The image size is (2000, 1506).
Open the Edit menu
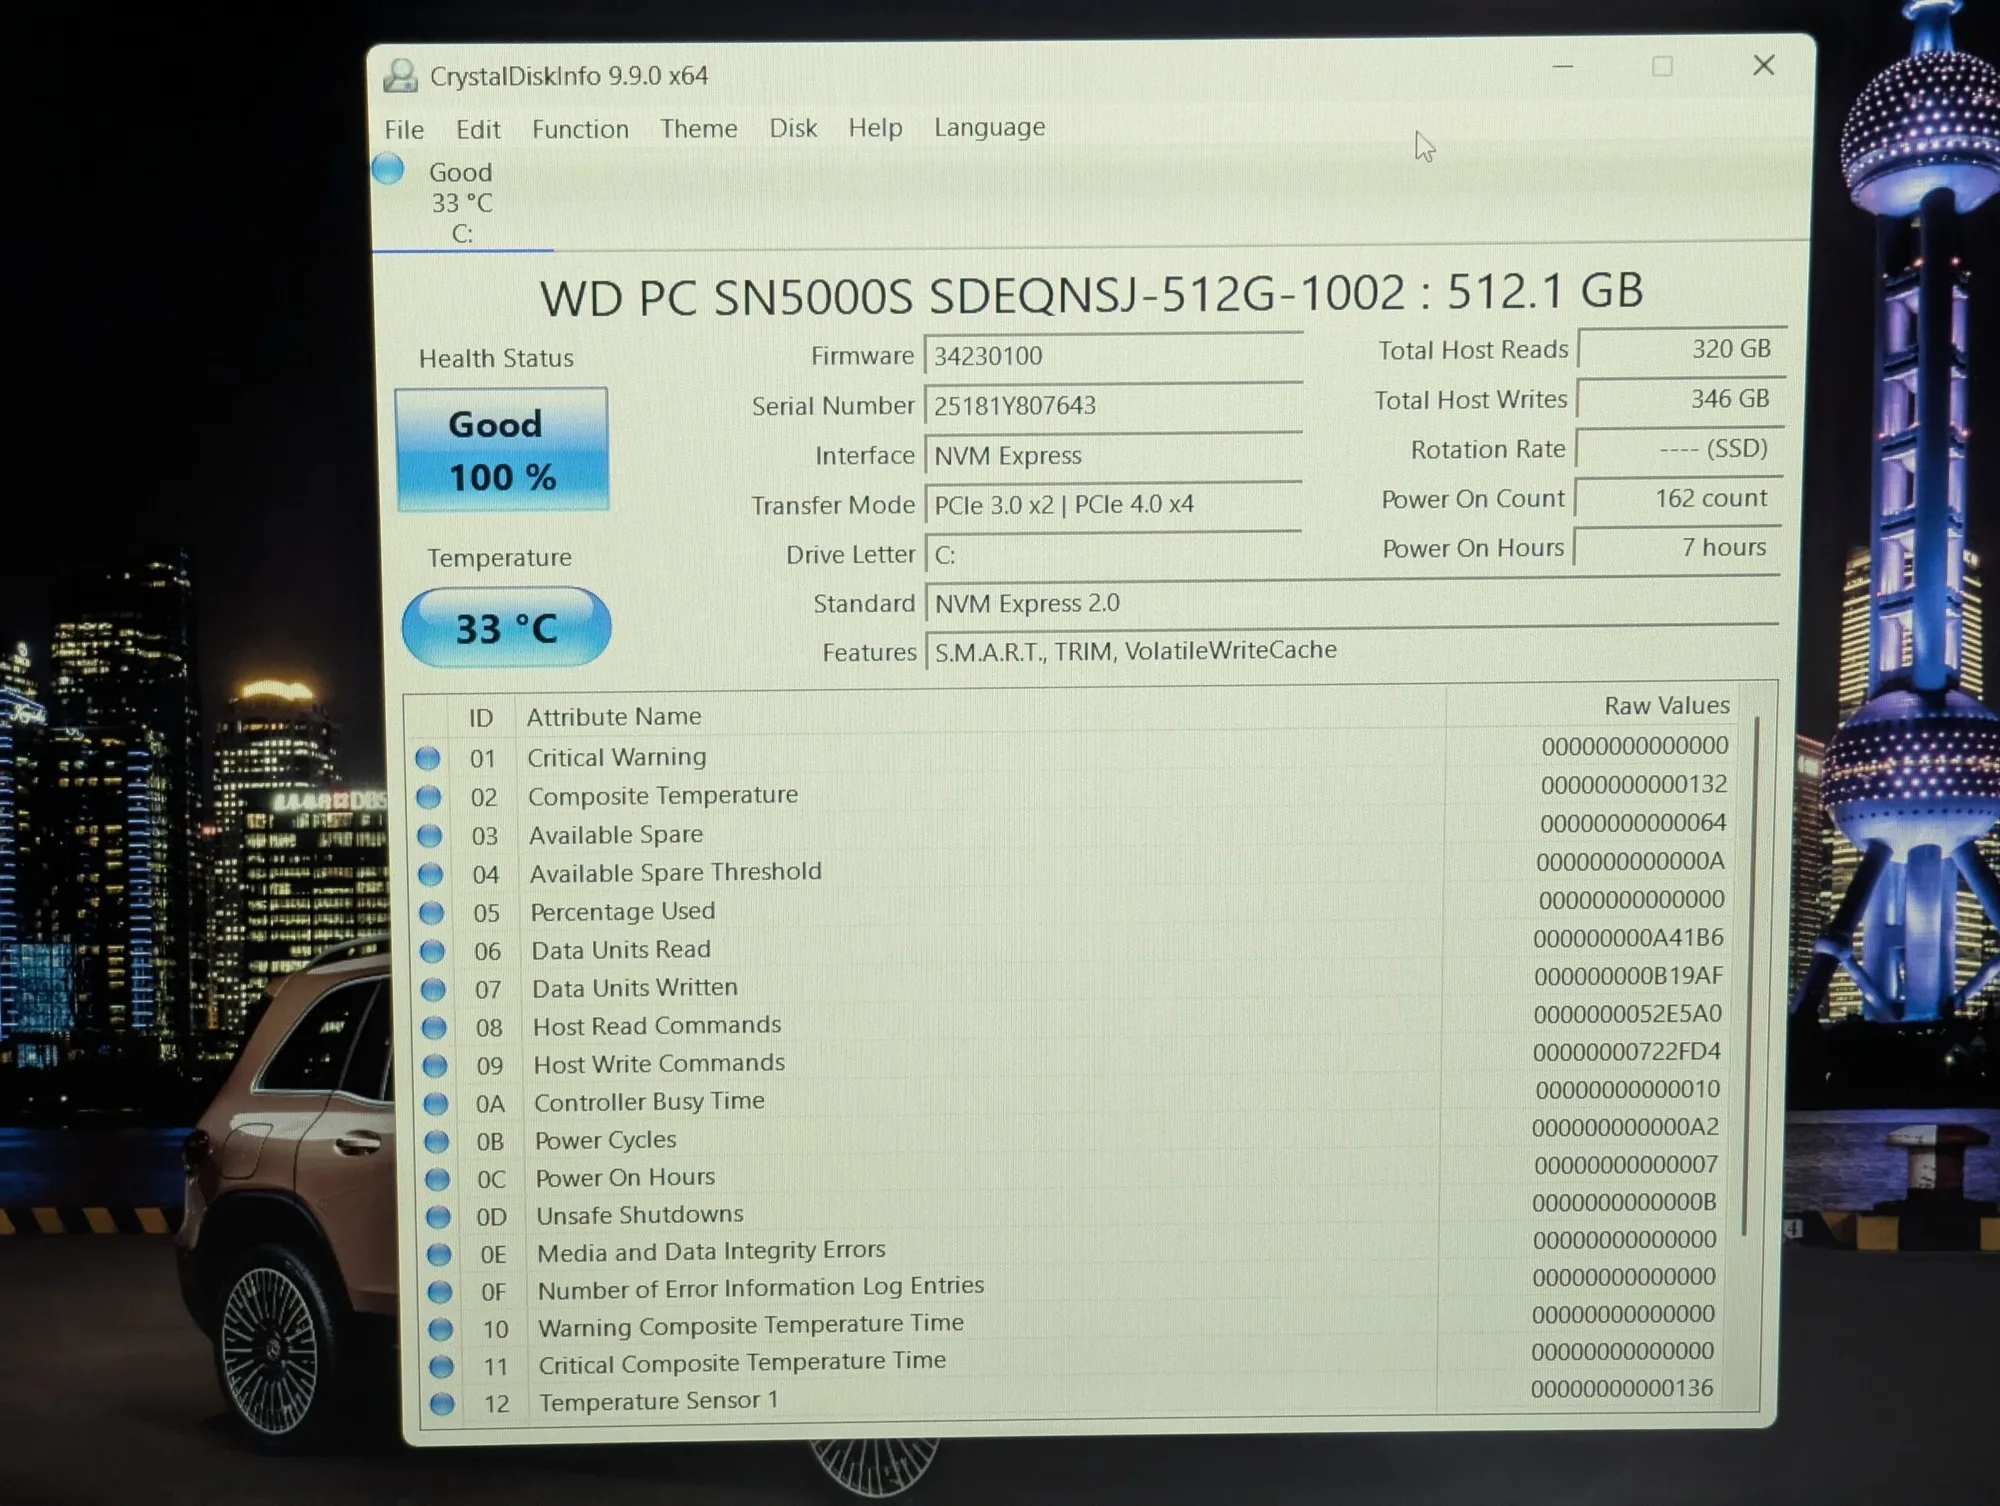478,130
